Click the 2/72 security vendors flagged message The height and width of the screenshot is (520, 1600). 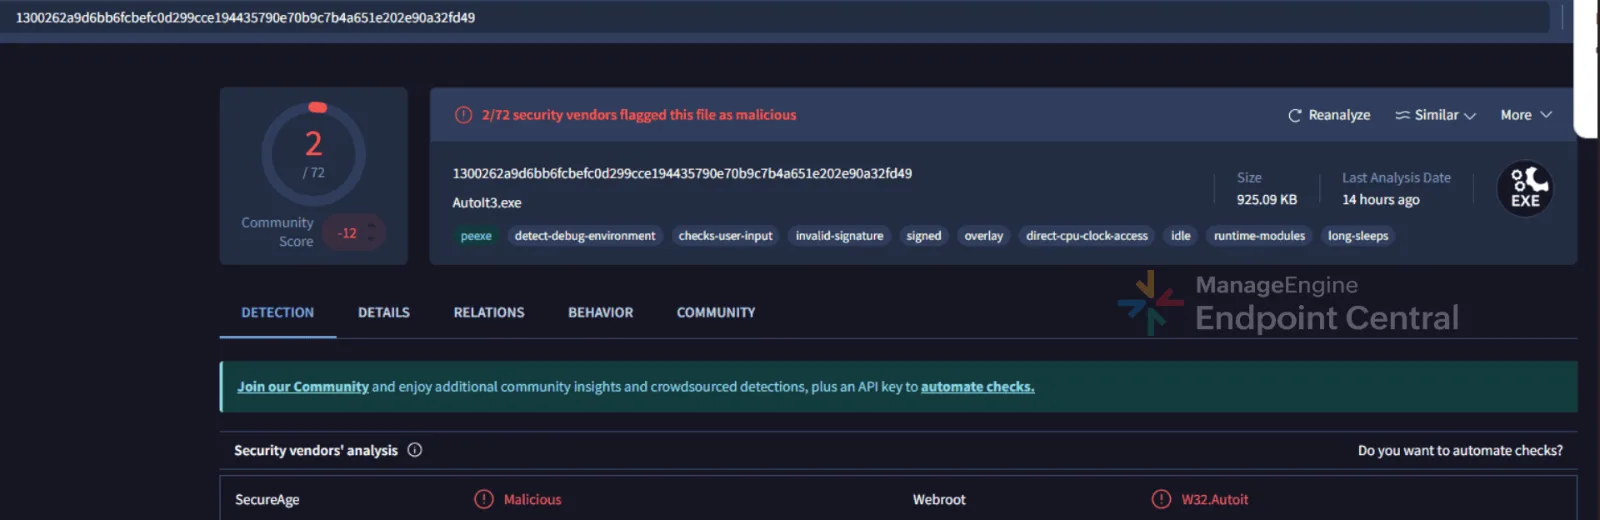[639, 115]
